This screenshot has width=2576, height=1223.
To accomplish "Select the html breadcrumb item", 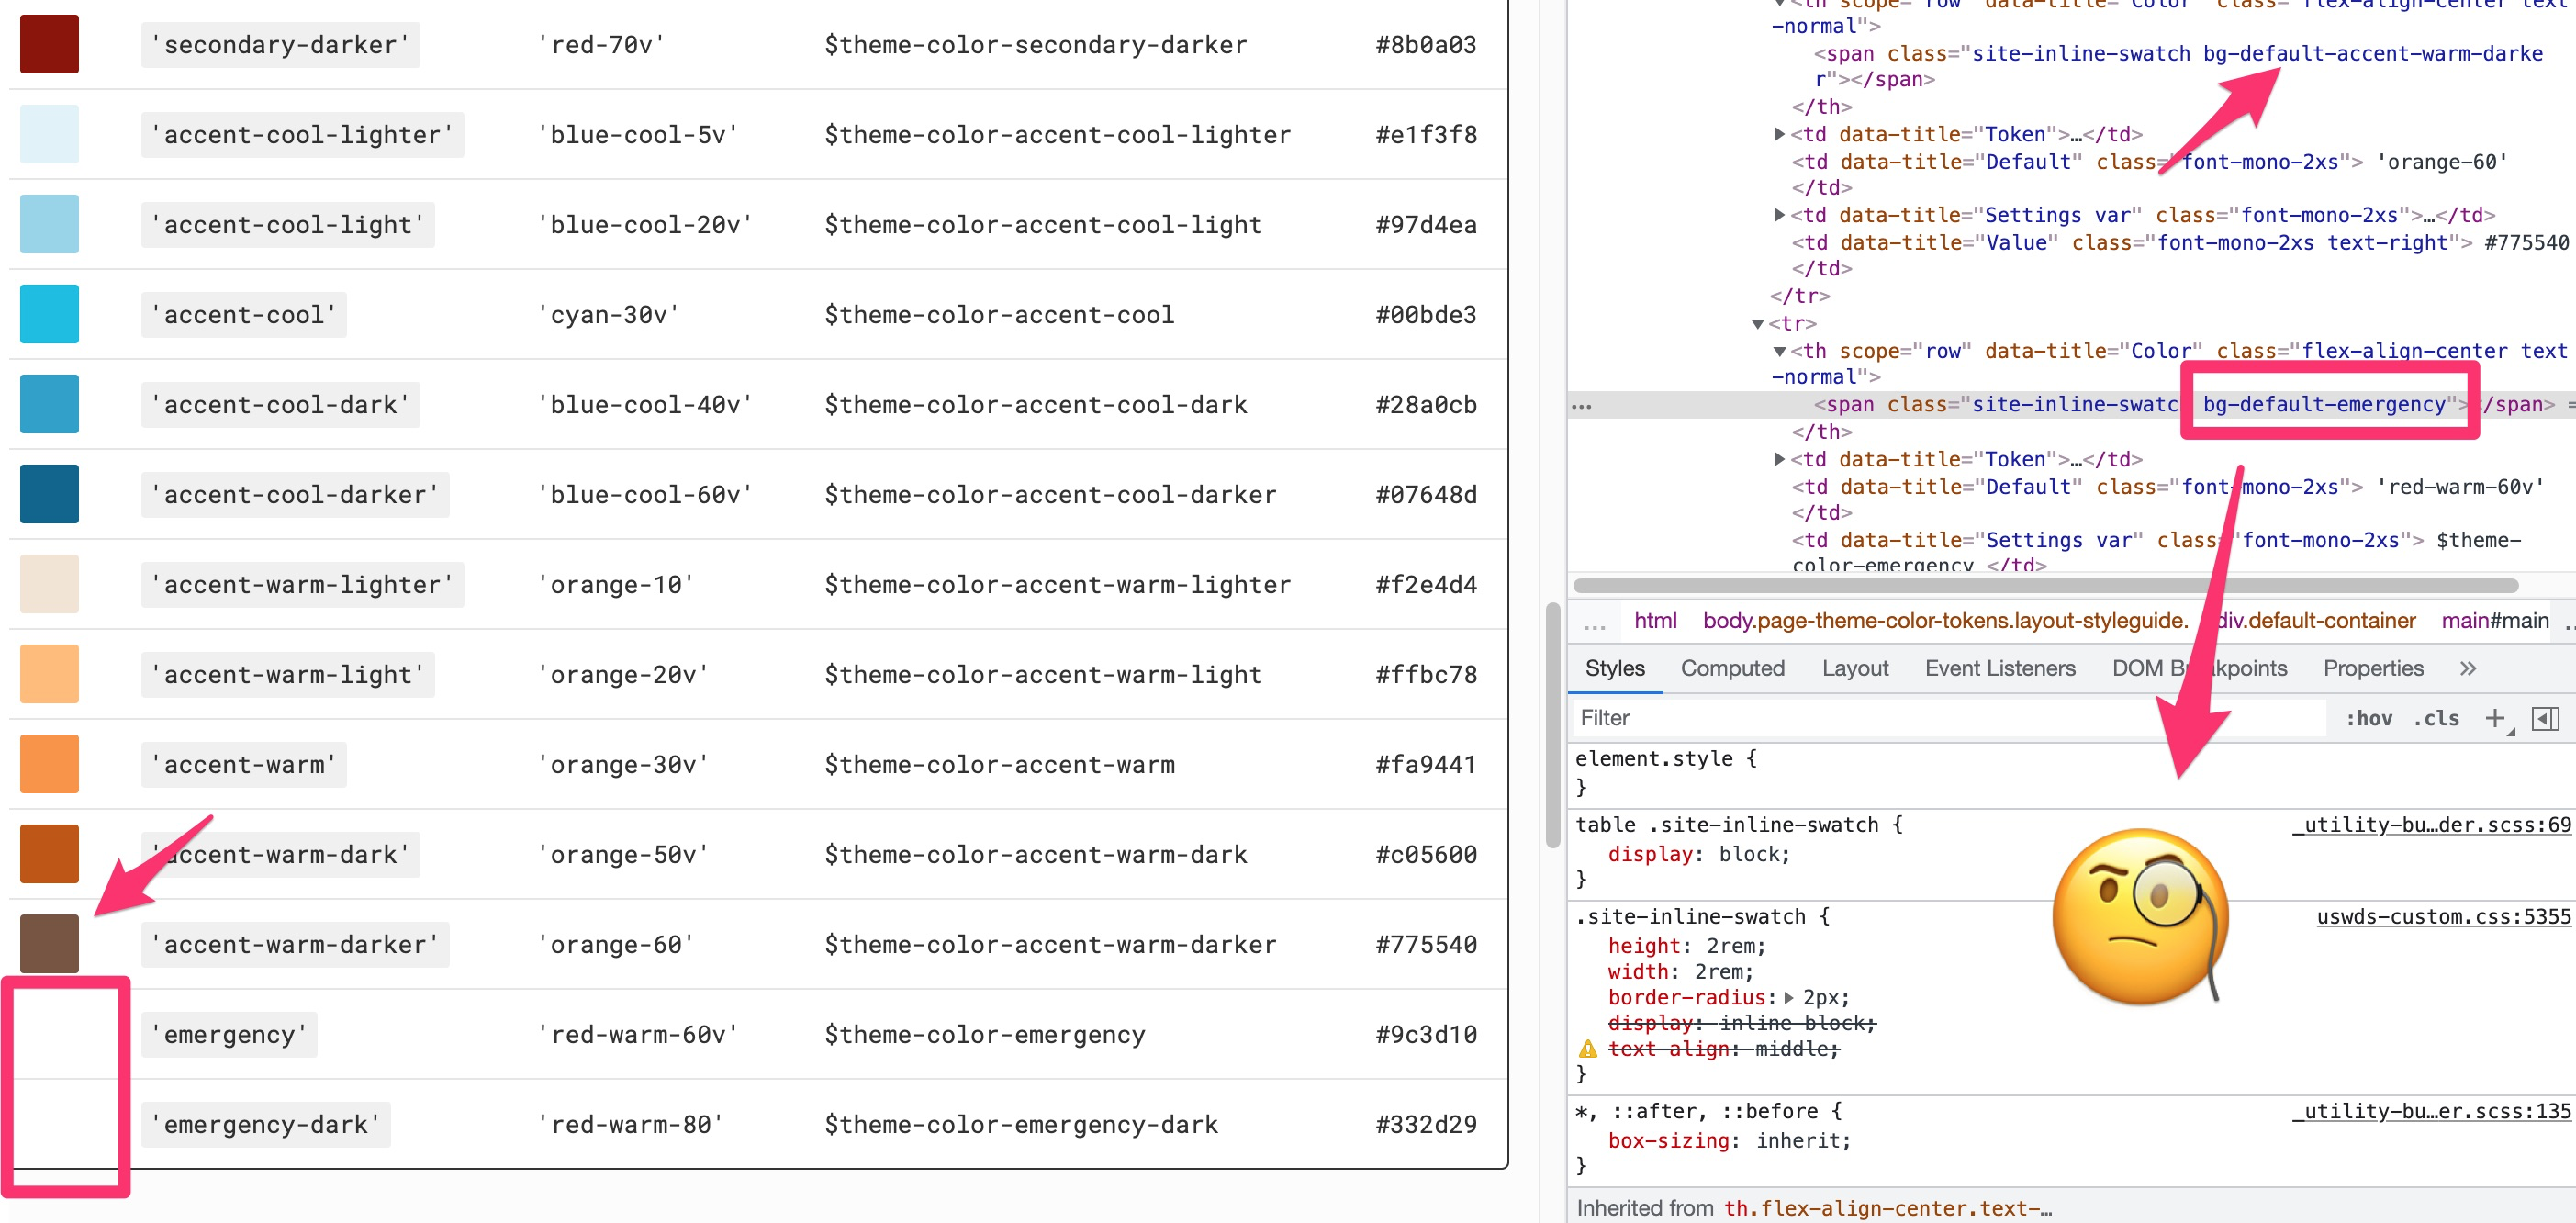I will point(1655,620).
